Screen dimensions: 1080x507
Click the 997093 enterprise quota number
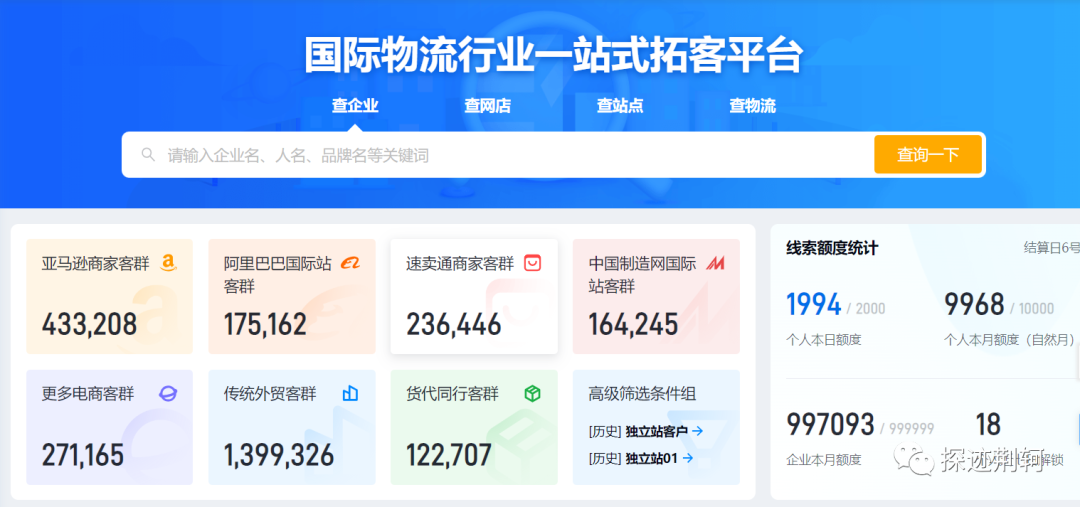[831, 425]
